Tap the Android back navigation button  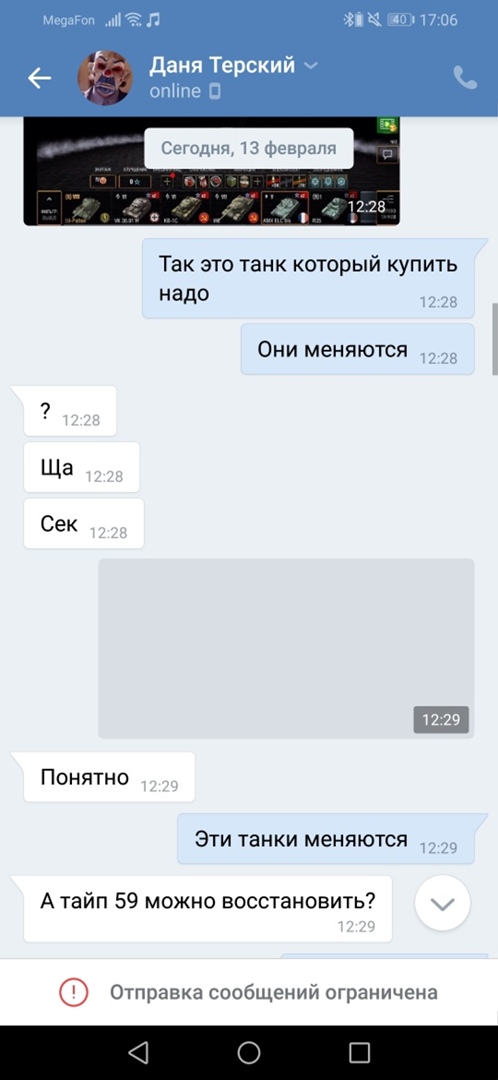[138, 1052]
